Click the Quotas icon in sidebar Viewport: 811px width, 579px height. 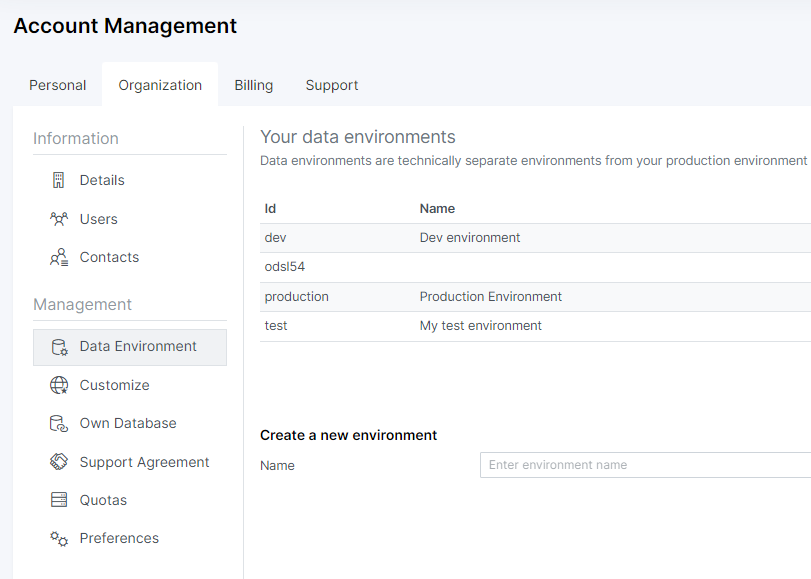[59, 500]
